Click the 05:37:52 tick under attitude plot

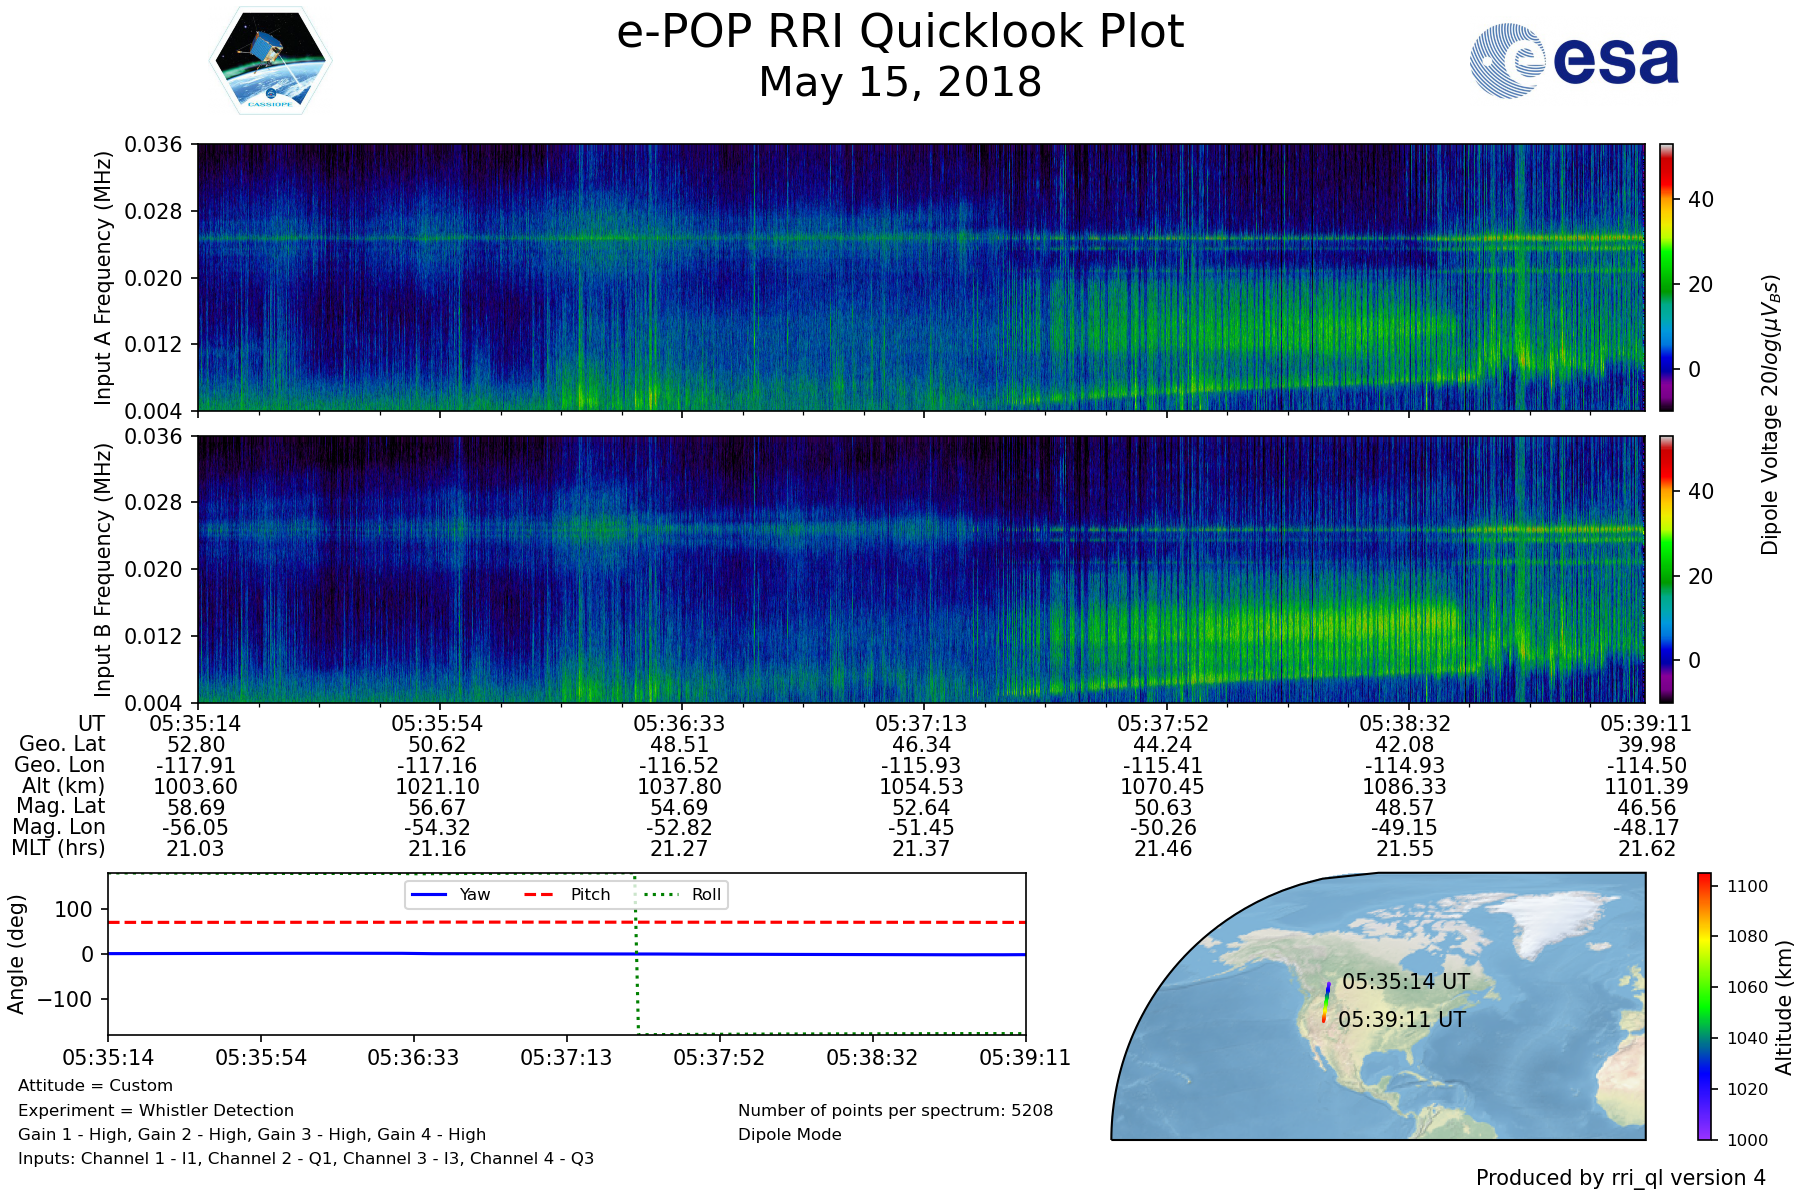pyautogui.click(x=719, y=1058)
